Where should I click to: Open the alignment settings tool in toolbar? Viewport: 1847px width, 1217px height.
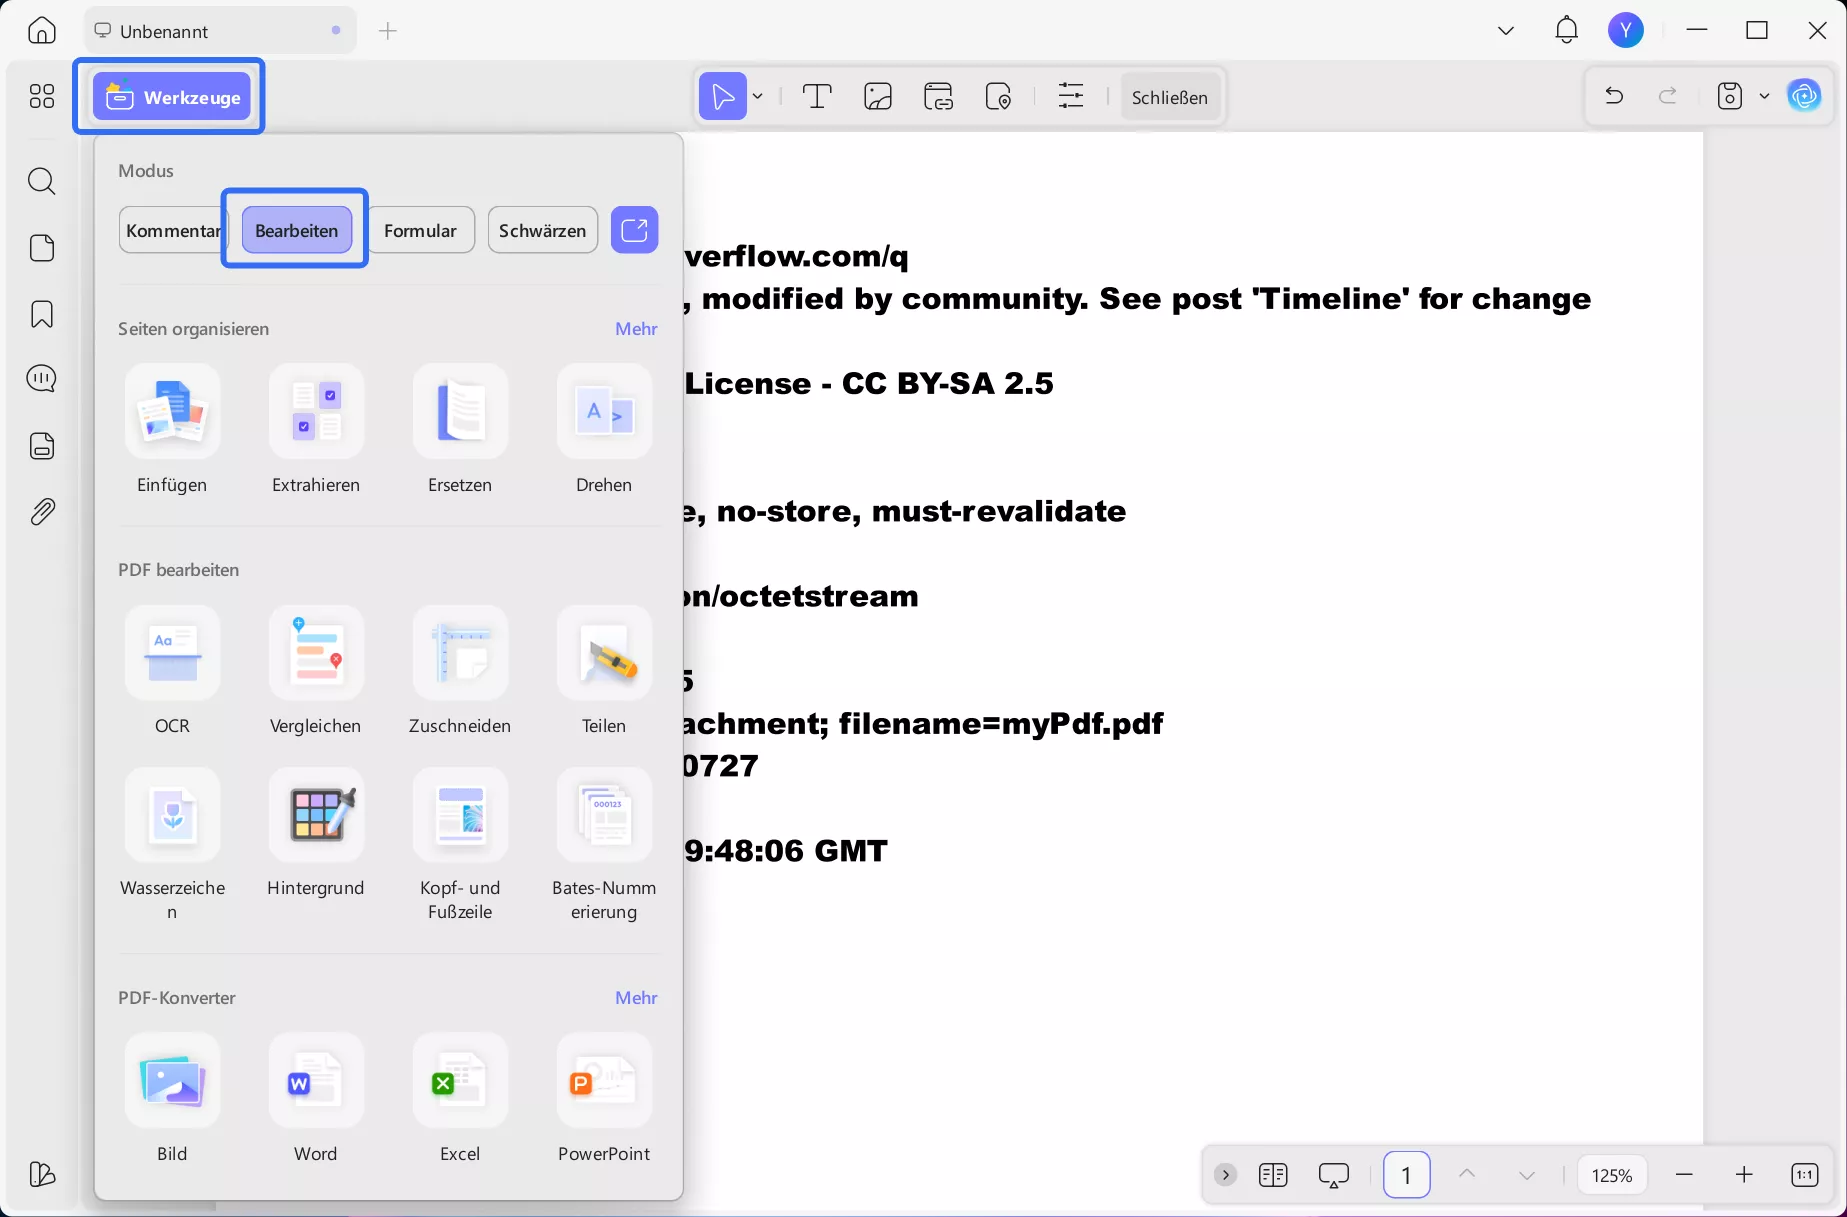click(1071, 97)
